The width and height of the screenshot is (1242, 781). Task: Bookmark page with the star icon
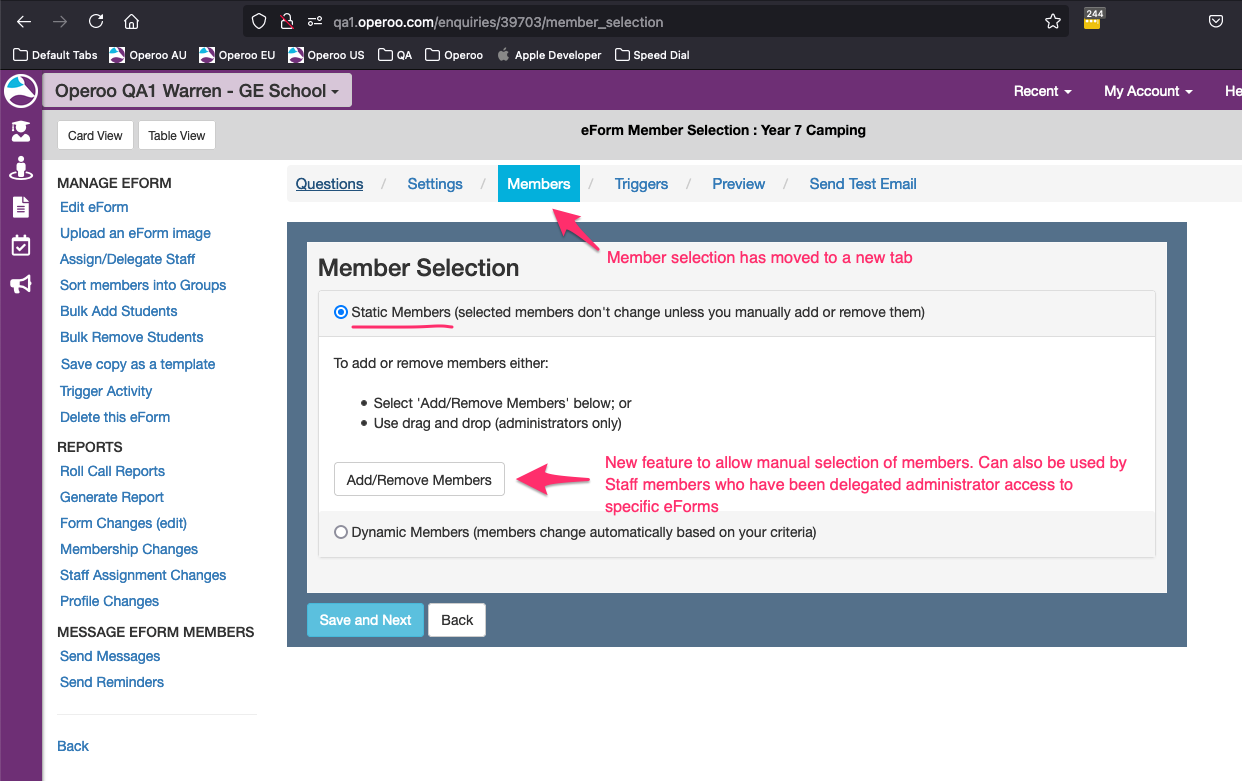(x=1052, y=21)
